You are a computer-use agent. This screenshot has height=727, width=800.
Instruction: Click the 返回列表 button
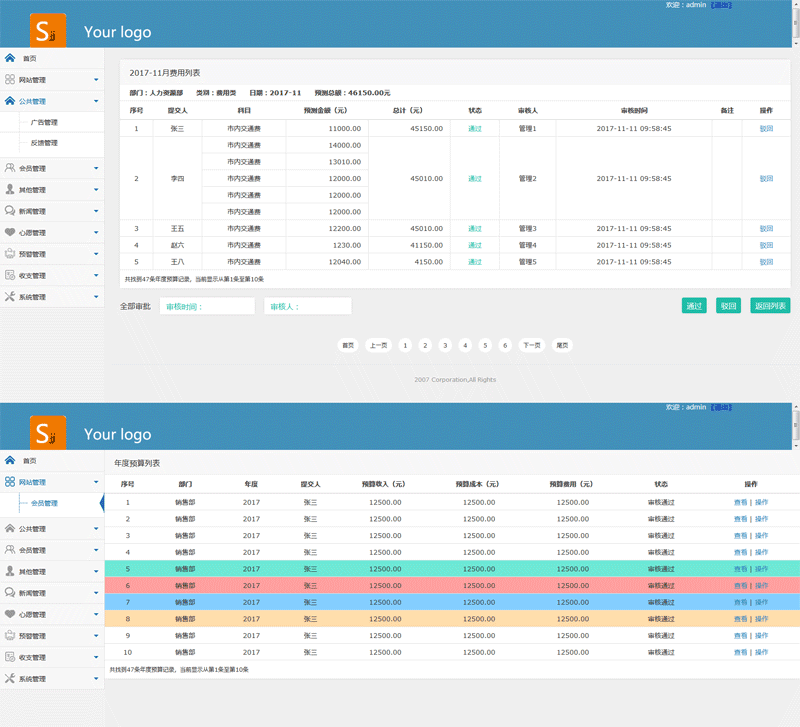click(770, 306)
